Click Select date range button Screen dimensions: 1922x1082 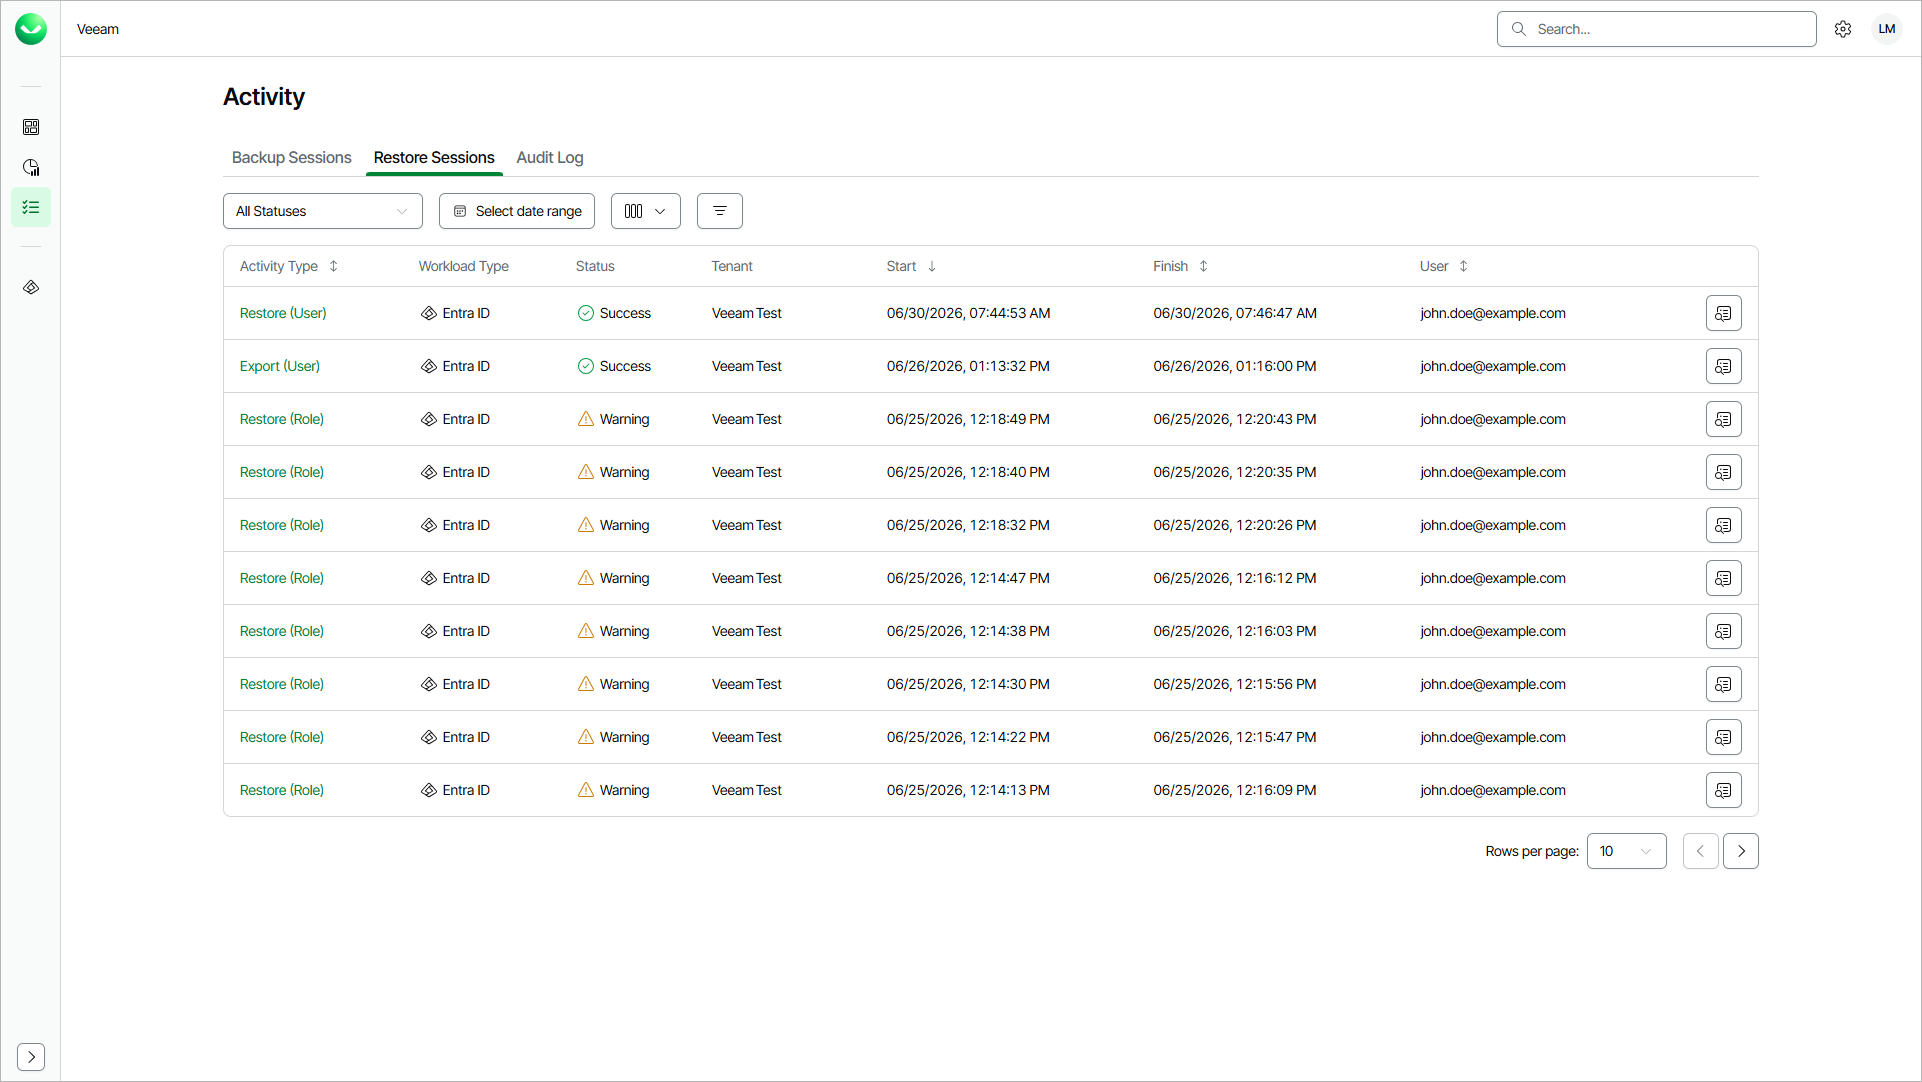(517, 211)
